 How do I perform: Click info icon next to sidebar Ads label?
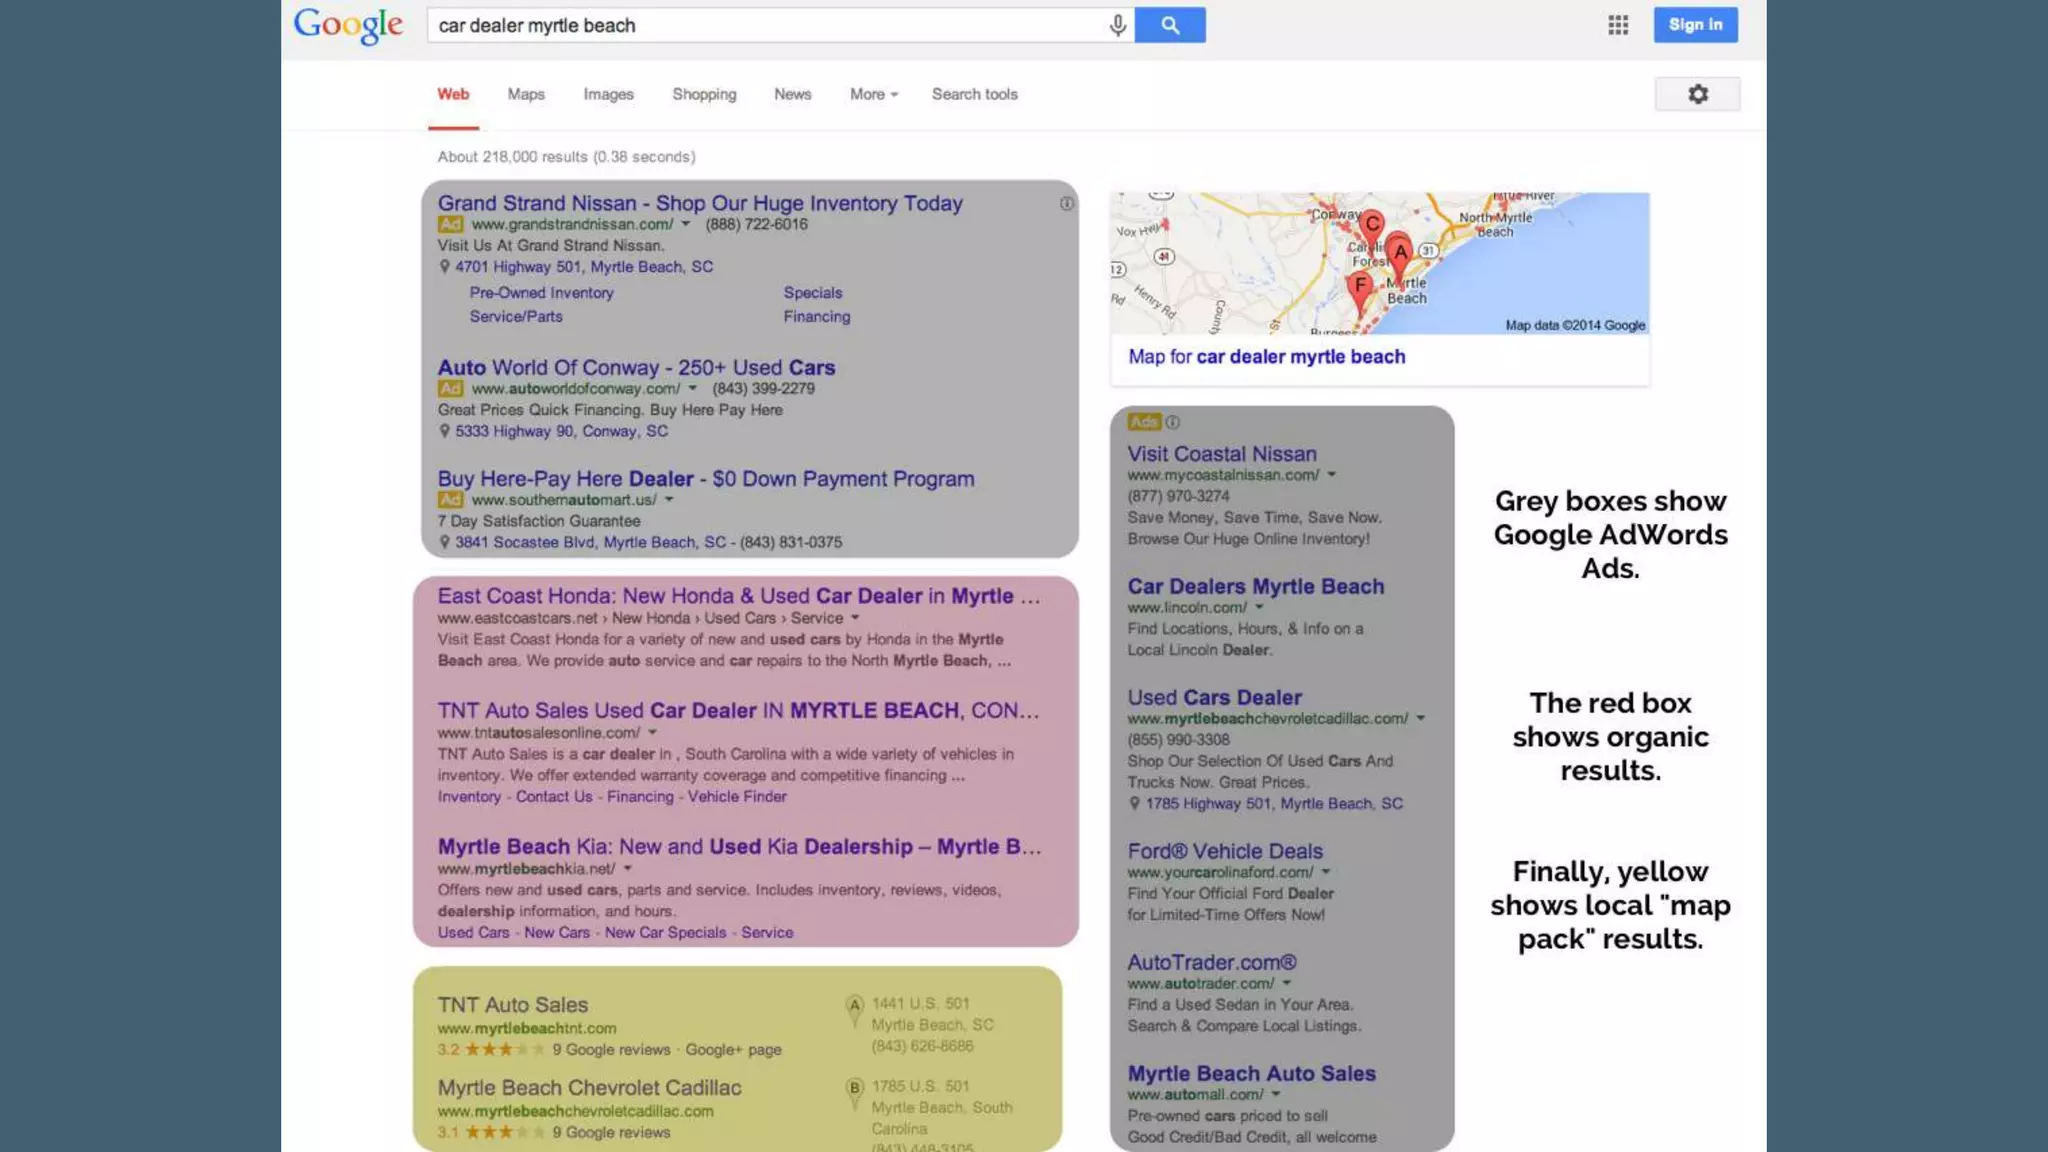tap(1173, 422)
